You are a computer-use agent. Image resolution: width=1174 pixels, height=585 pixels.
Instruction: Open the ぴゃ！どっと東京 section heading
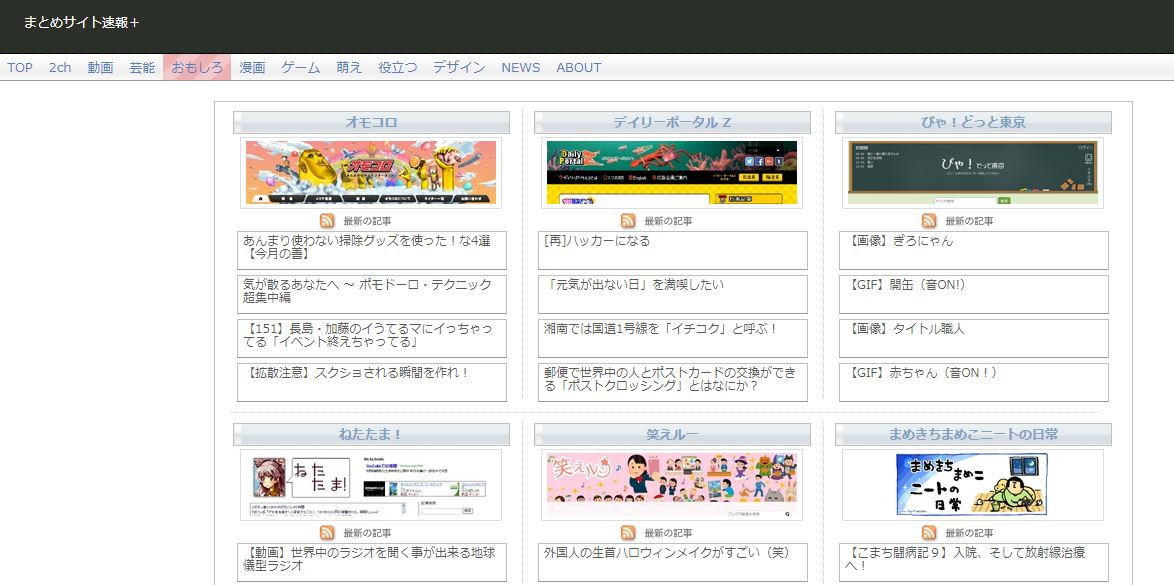pyautogui.click(x=973, y=122)
